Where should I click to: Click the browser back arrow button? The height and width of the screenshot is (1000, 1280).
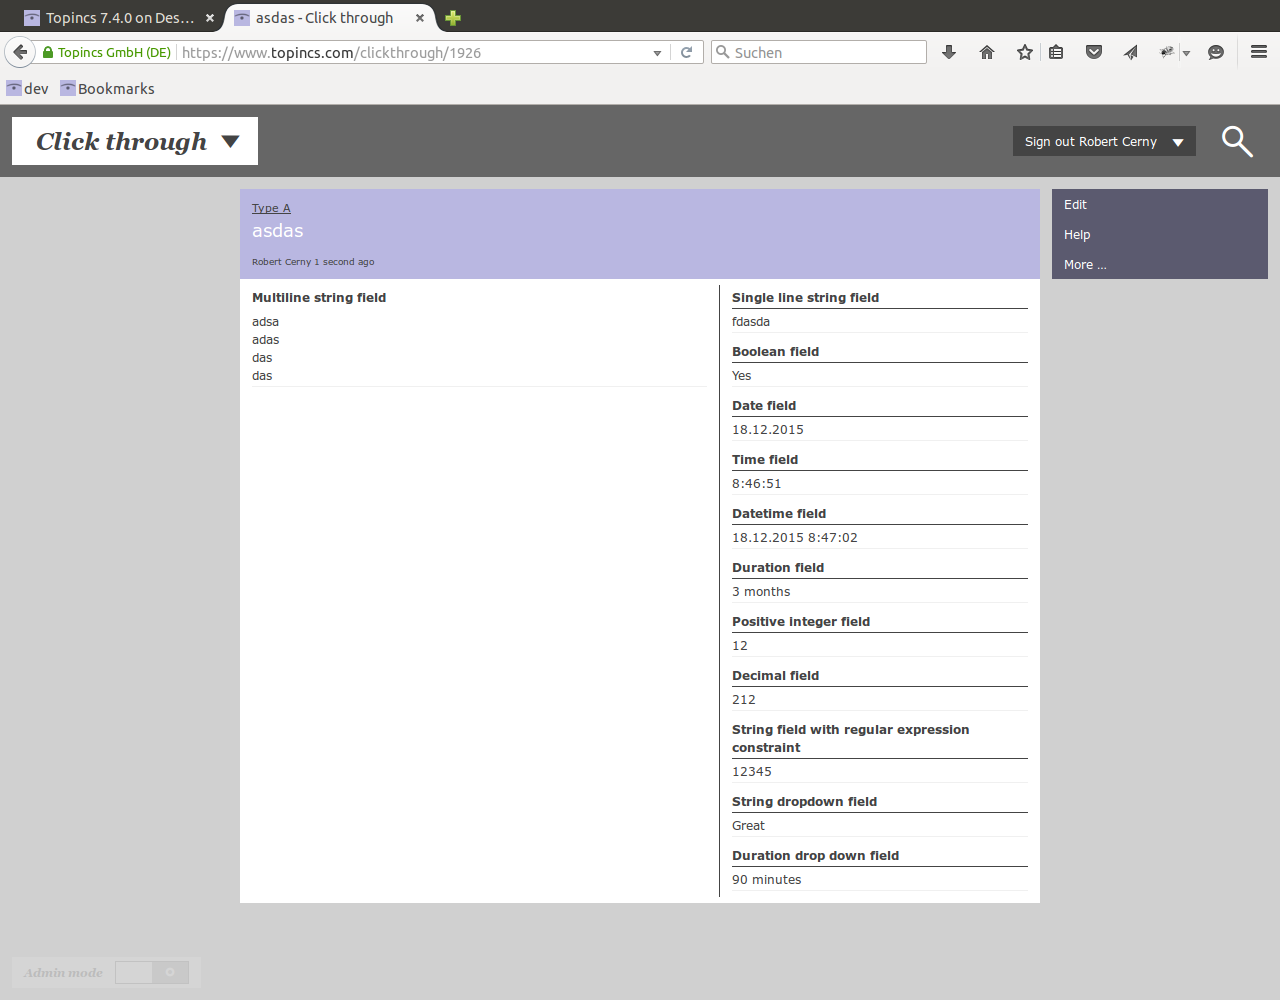point(20,52)
